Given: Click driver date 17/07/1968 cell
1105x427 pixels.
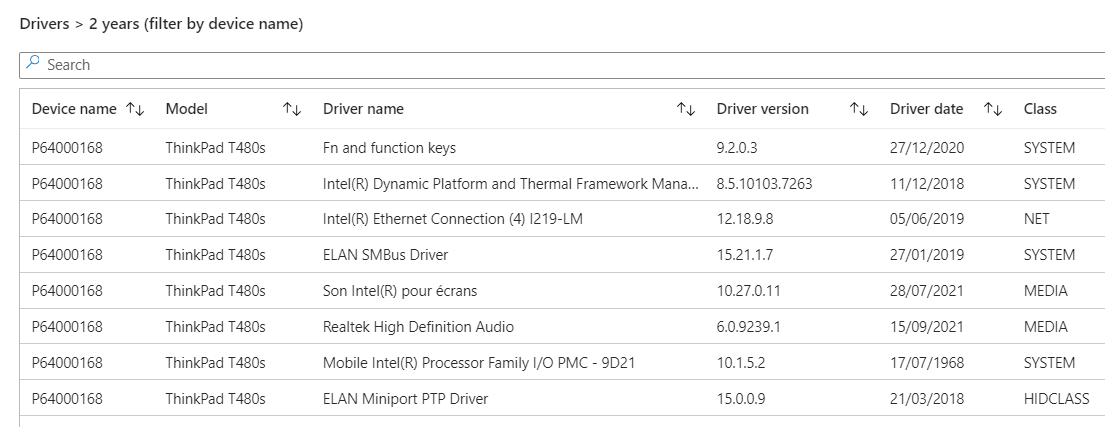Looking at the screenshot, I should 927,363.
